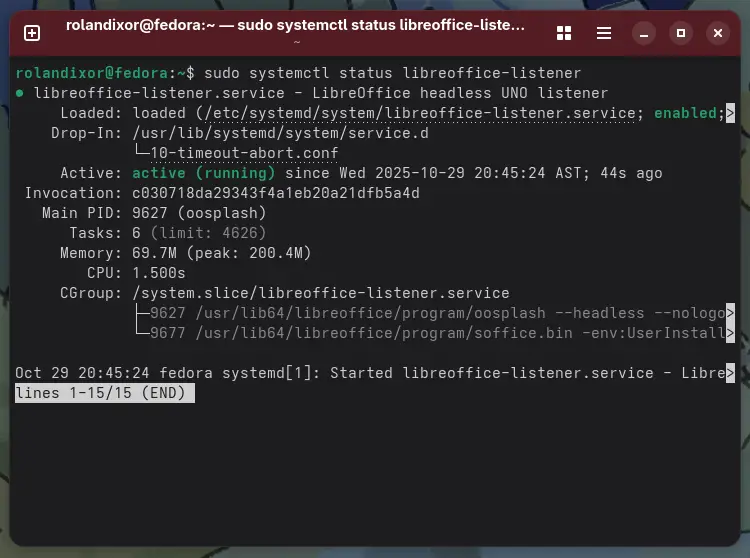The height and width of the screenshot is (558, 750).
Task: Show the tab overview grid
Action: point(564,33)
